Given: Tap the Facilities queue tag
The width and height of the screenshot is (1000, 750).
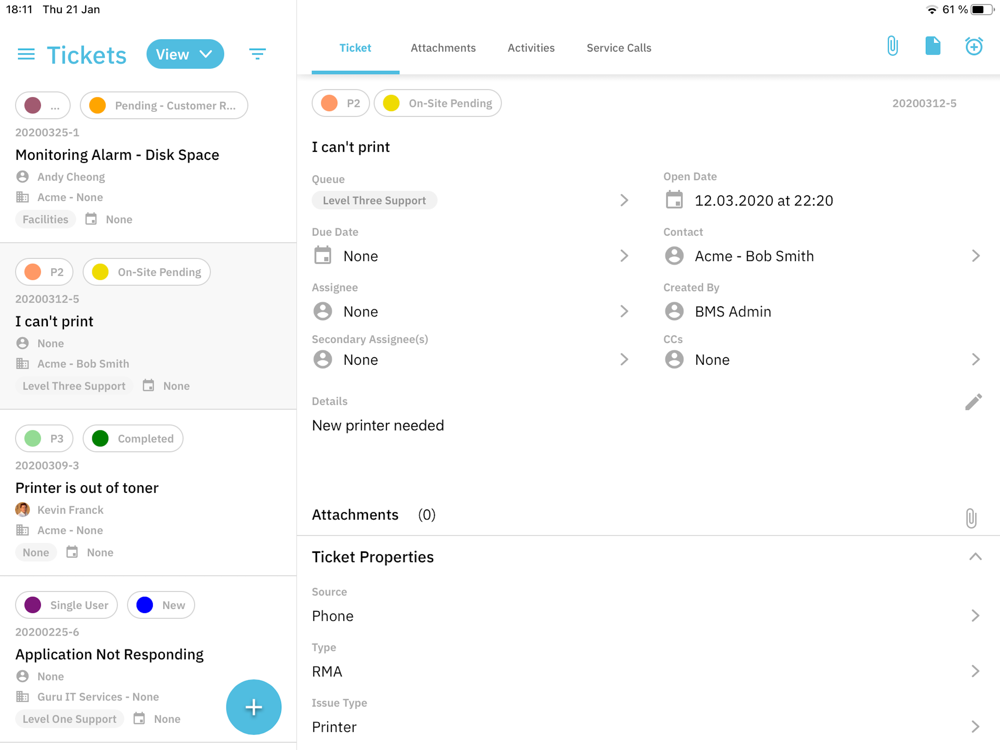Looking at the screenshot, I should (45, 219).
